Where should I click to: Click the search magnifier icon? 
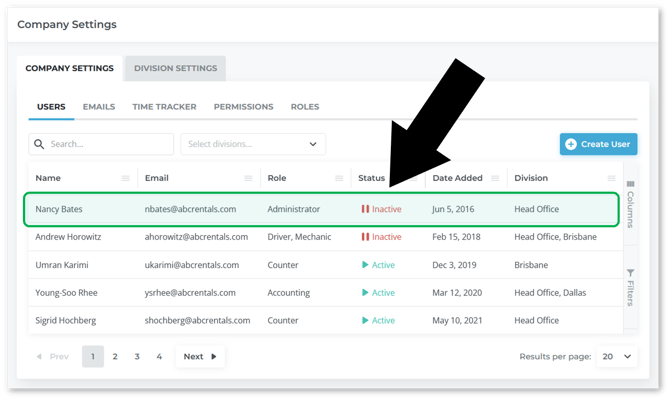click(x=39, y=144)
